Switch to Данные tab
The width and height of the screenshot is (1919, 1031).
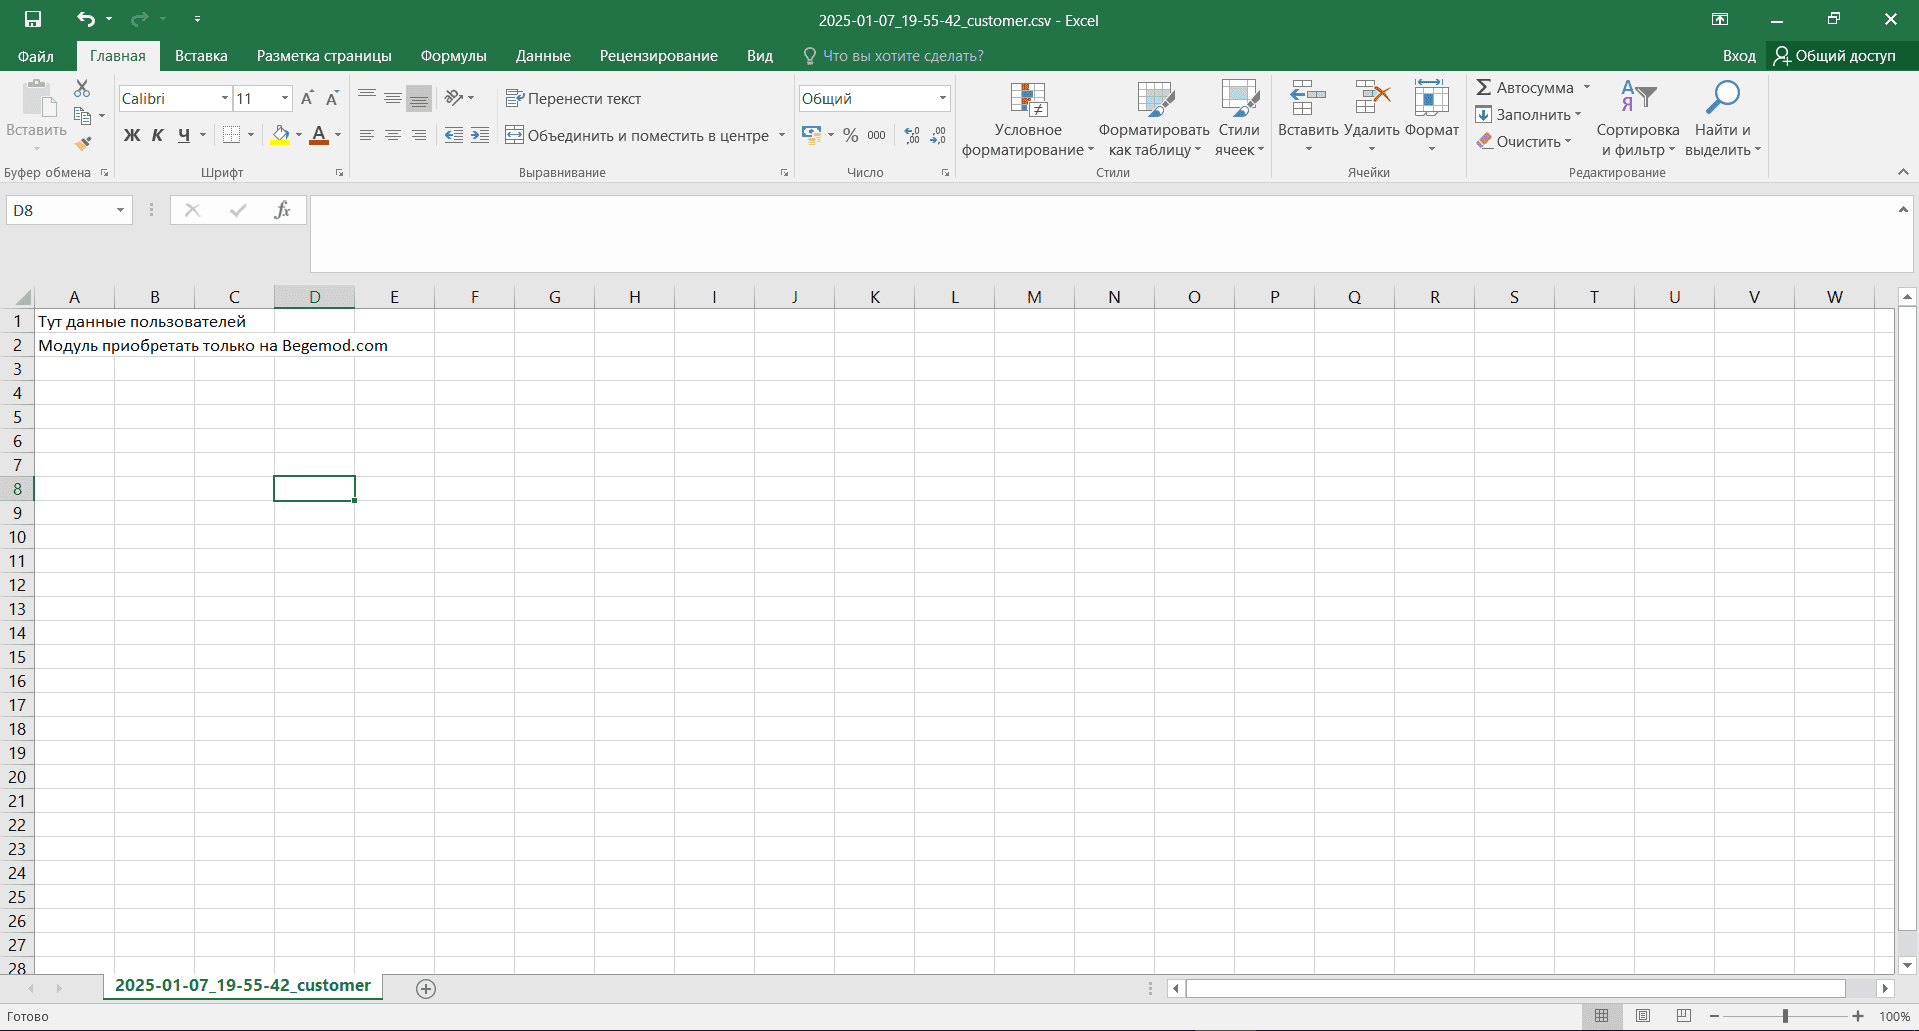point(543,56)
